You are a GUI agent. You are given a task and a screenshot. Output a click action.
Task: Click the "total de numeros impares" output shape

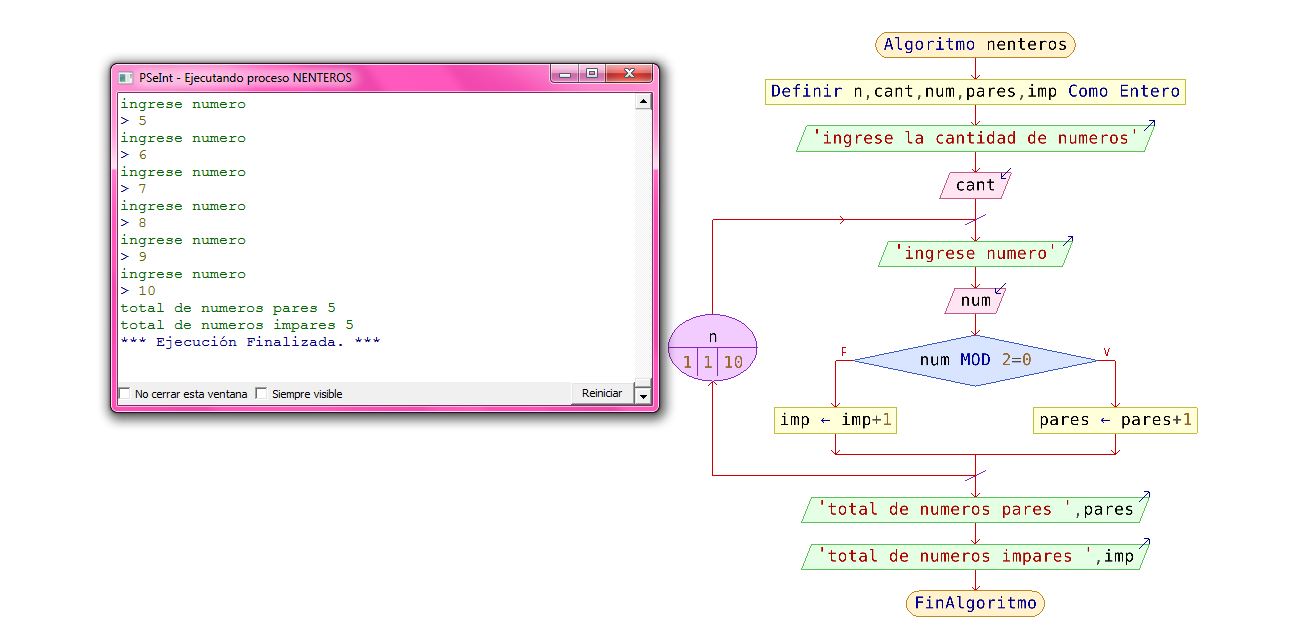[974, 556]
